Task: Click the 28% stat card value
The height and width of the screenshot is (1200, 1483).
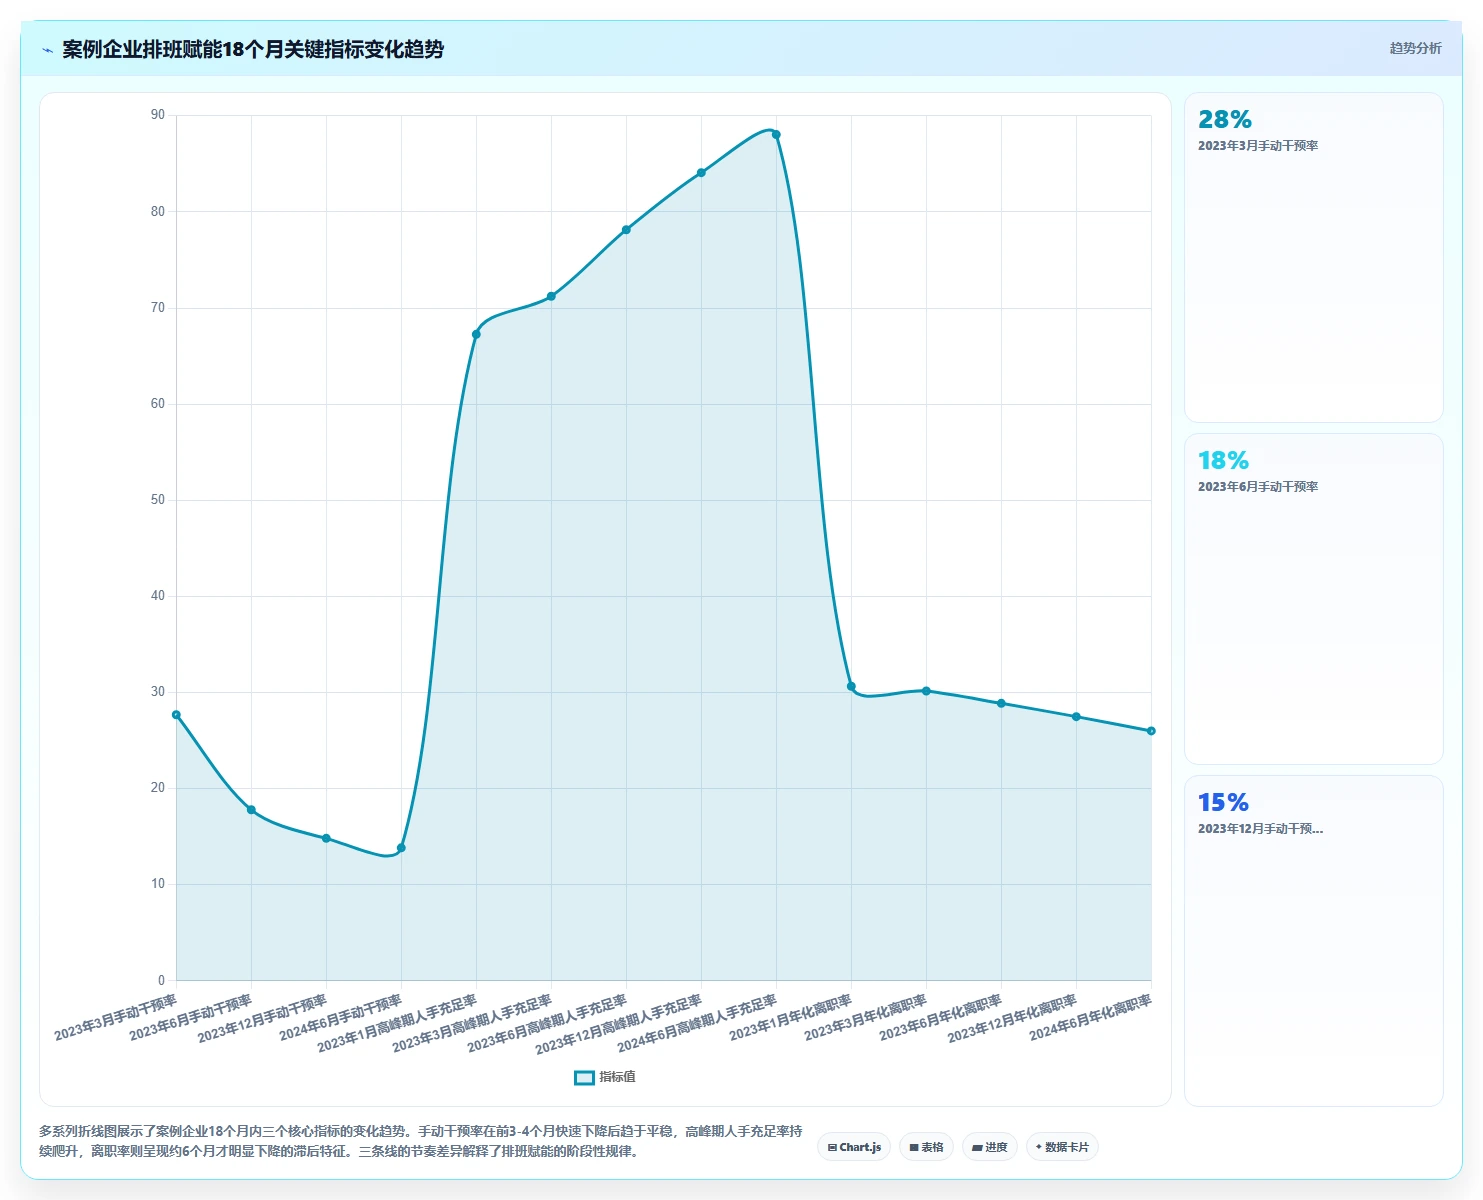Action: (x=1225, y=119)
